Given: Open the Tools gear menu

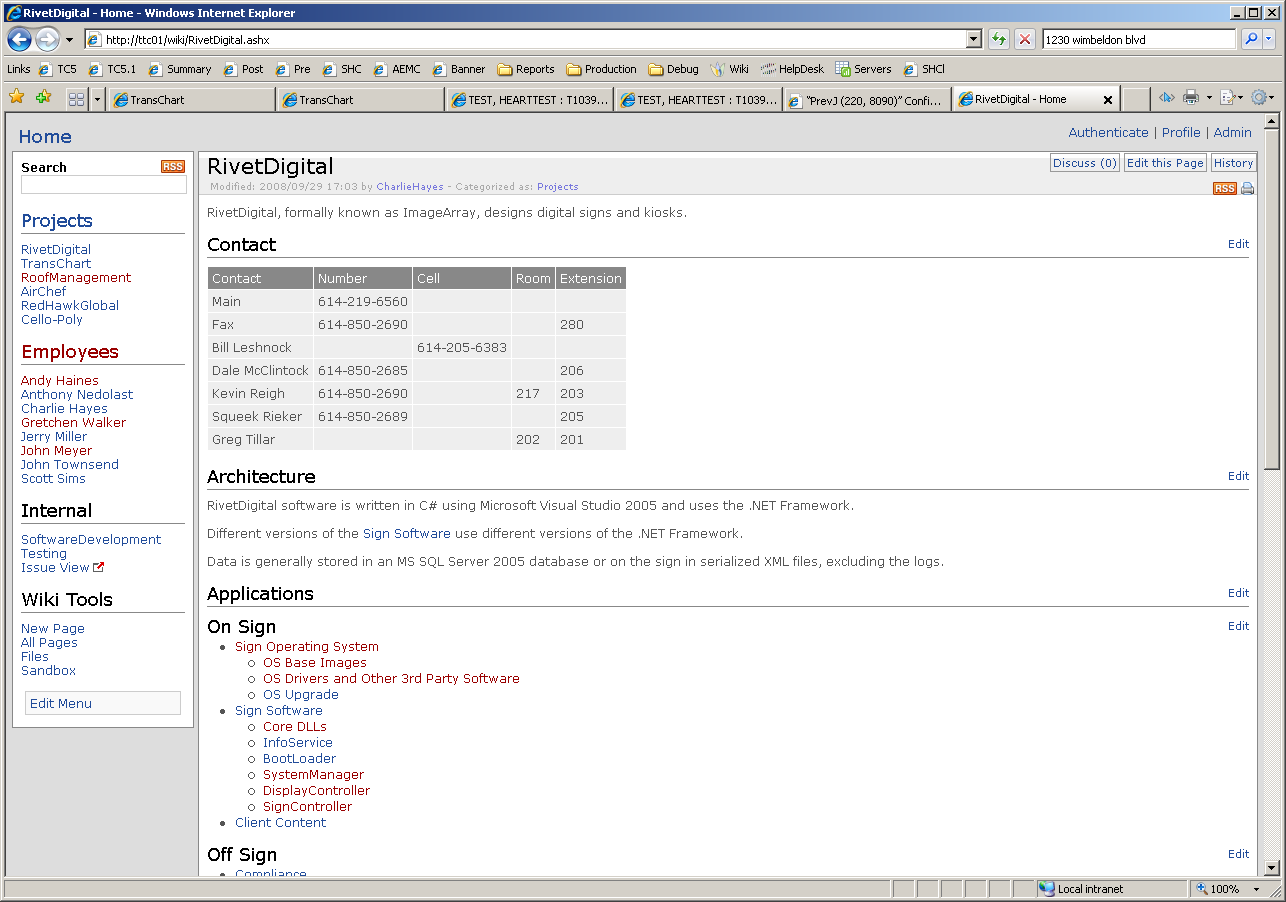Looking at the screenshot, I should (1261, 98).
